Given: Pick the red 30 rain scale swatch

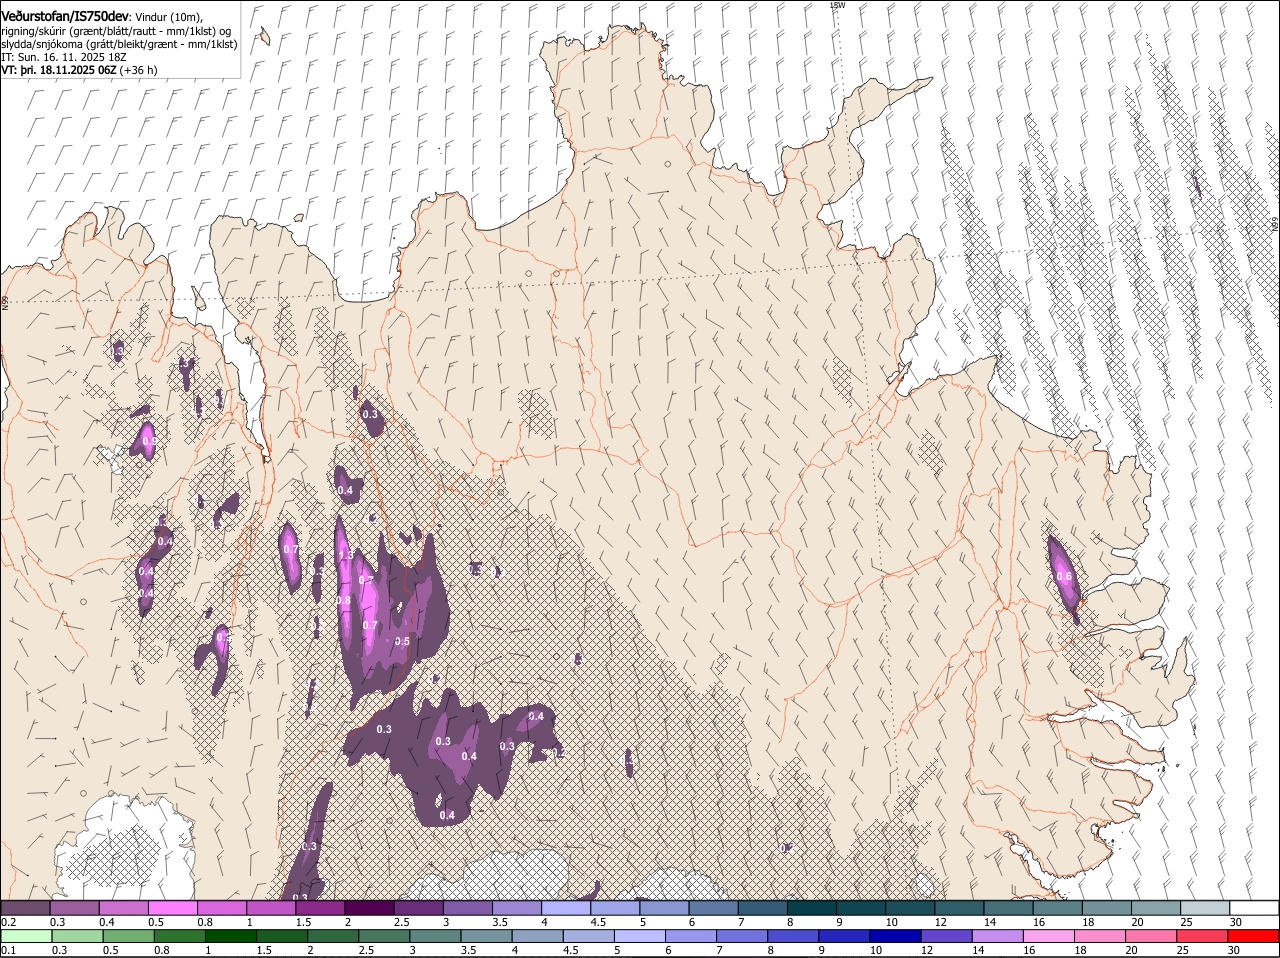Looking at the screenshot, I should (1254, 936).
